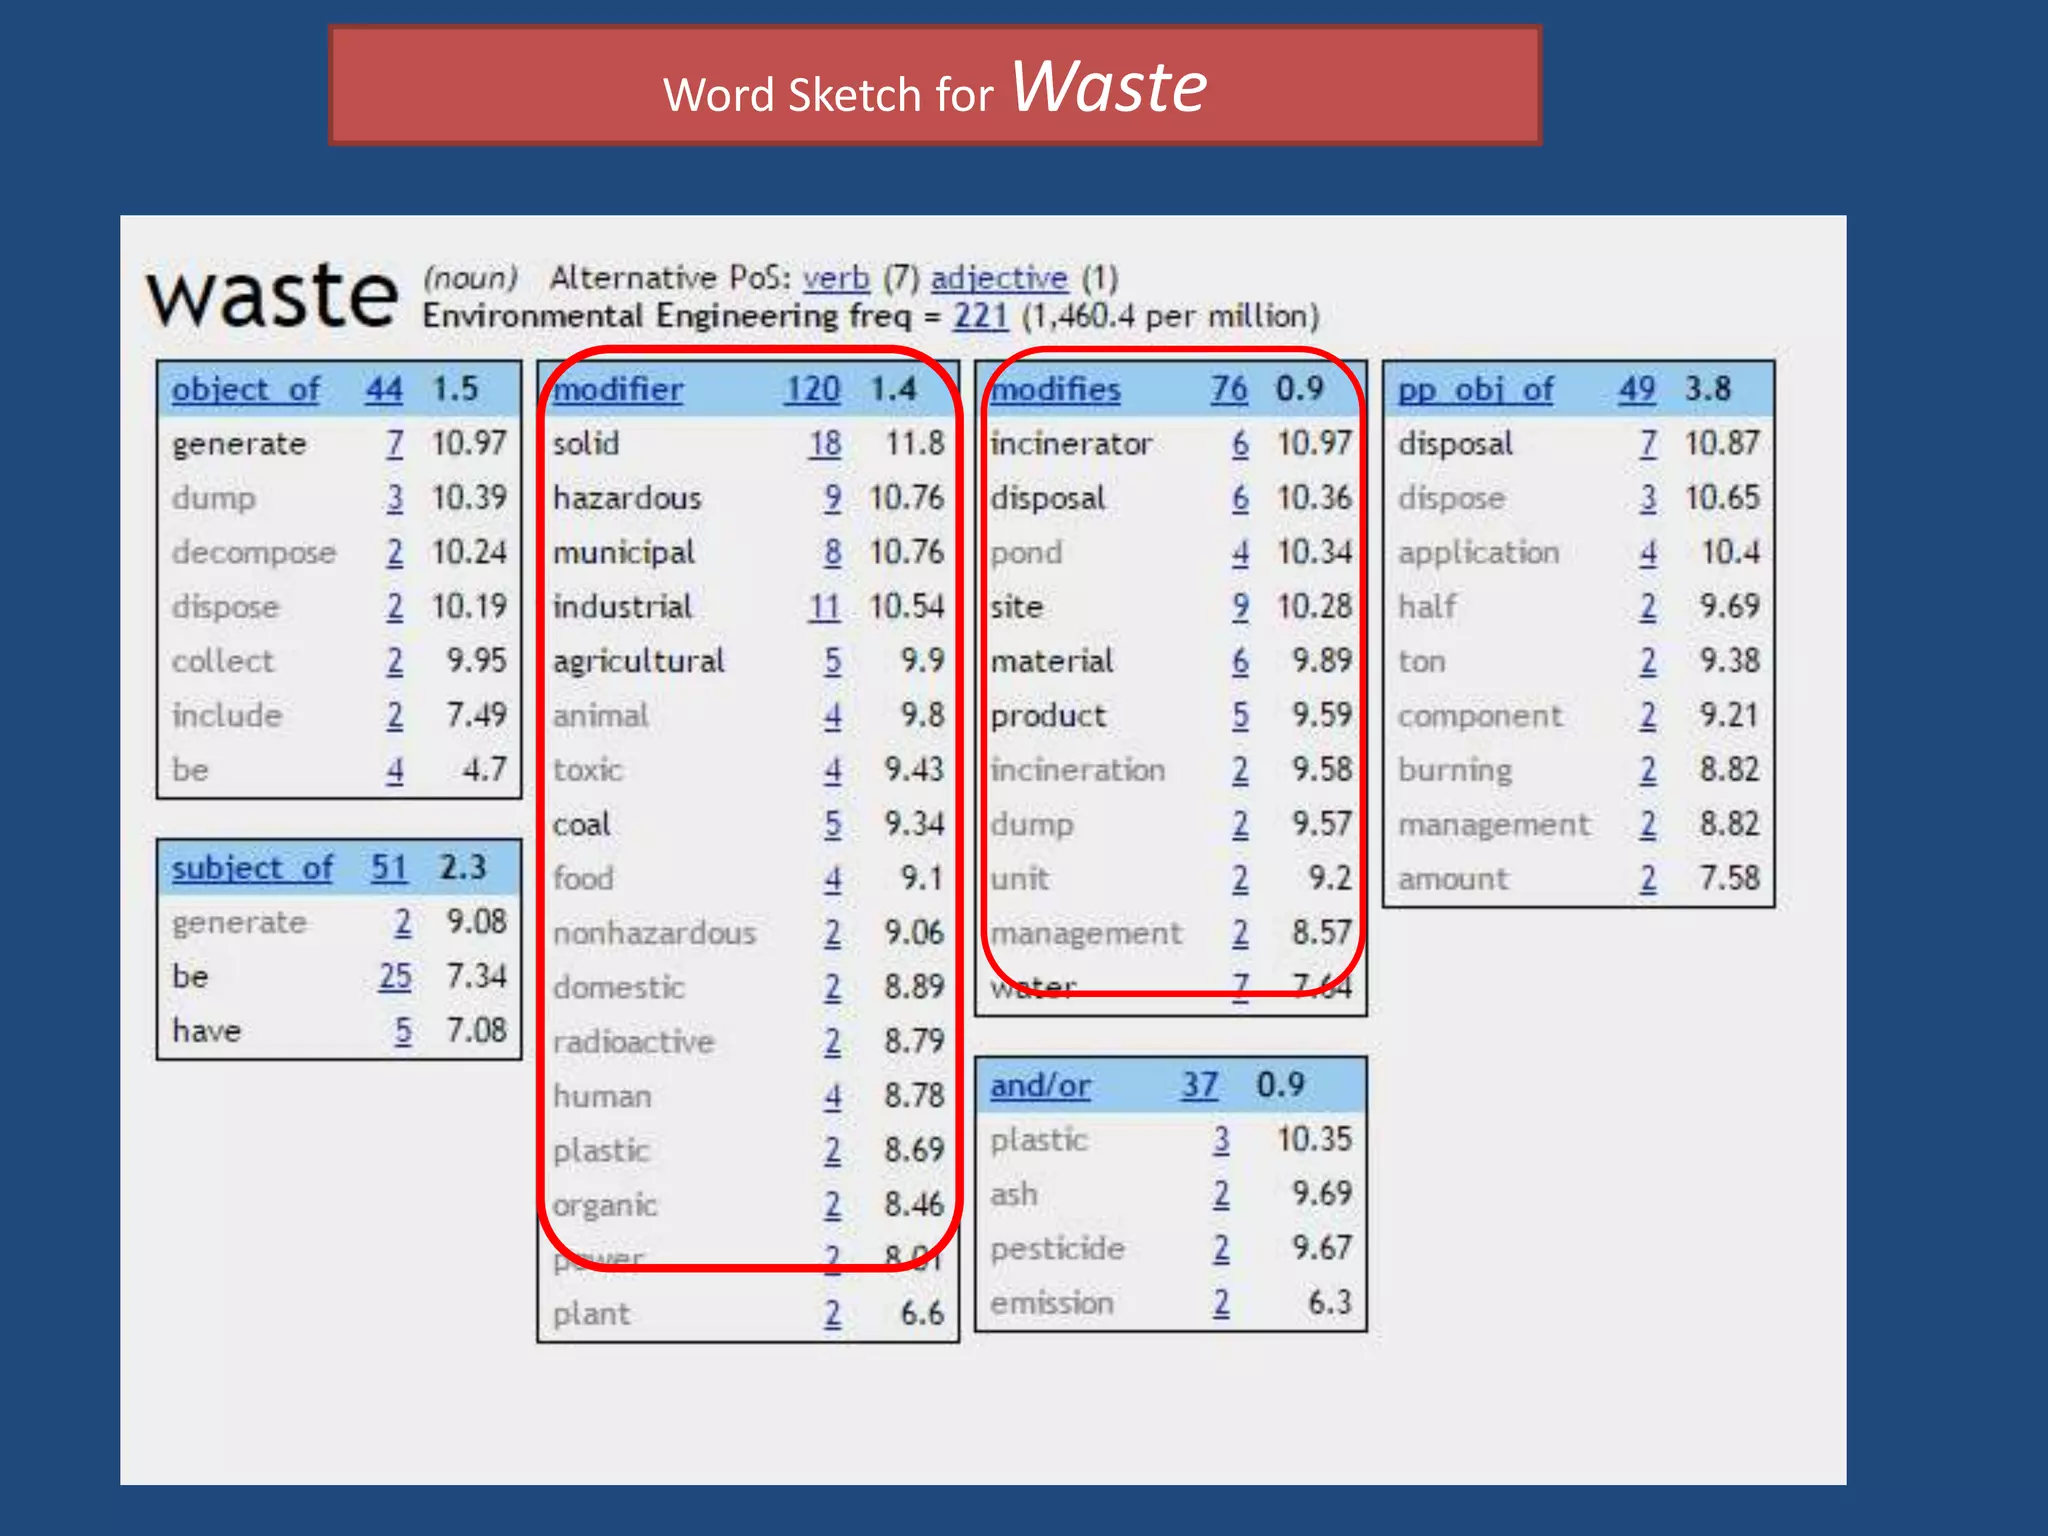
Task: Click count 2 for collect row
Action: (395, 661)
